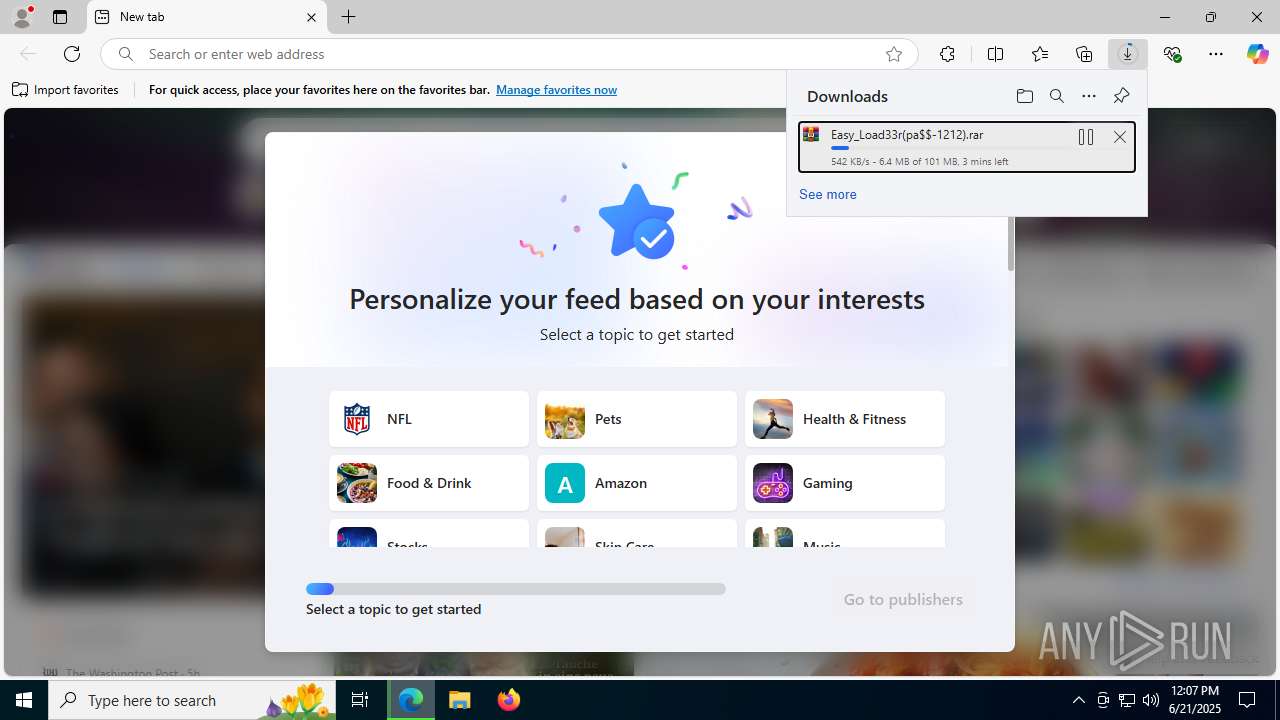The height and width of the screenshot is (720, 1280).
Task: Open the Collections icon
Action: [1084, 54]
